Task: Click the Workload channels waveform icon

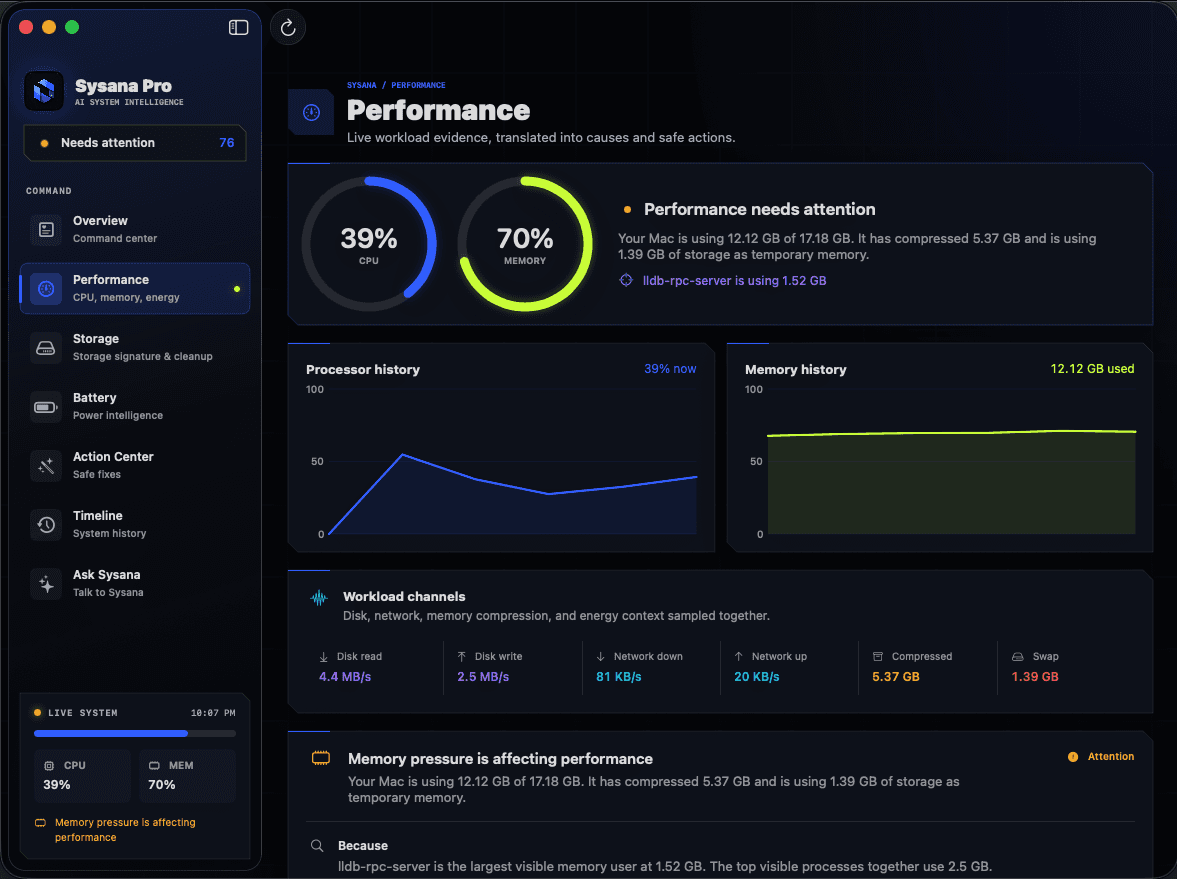Action: tap(319, 598)
